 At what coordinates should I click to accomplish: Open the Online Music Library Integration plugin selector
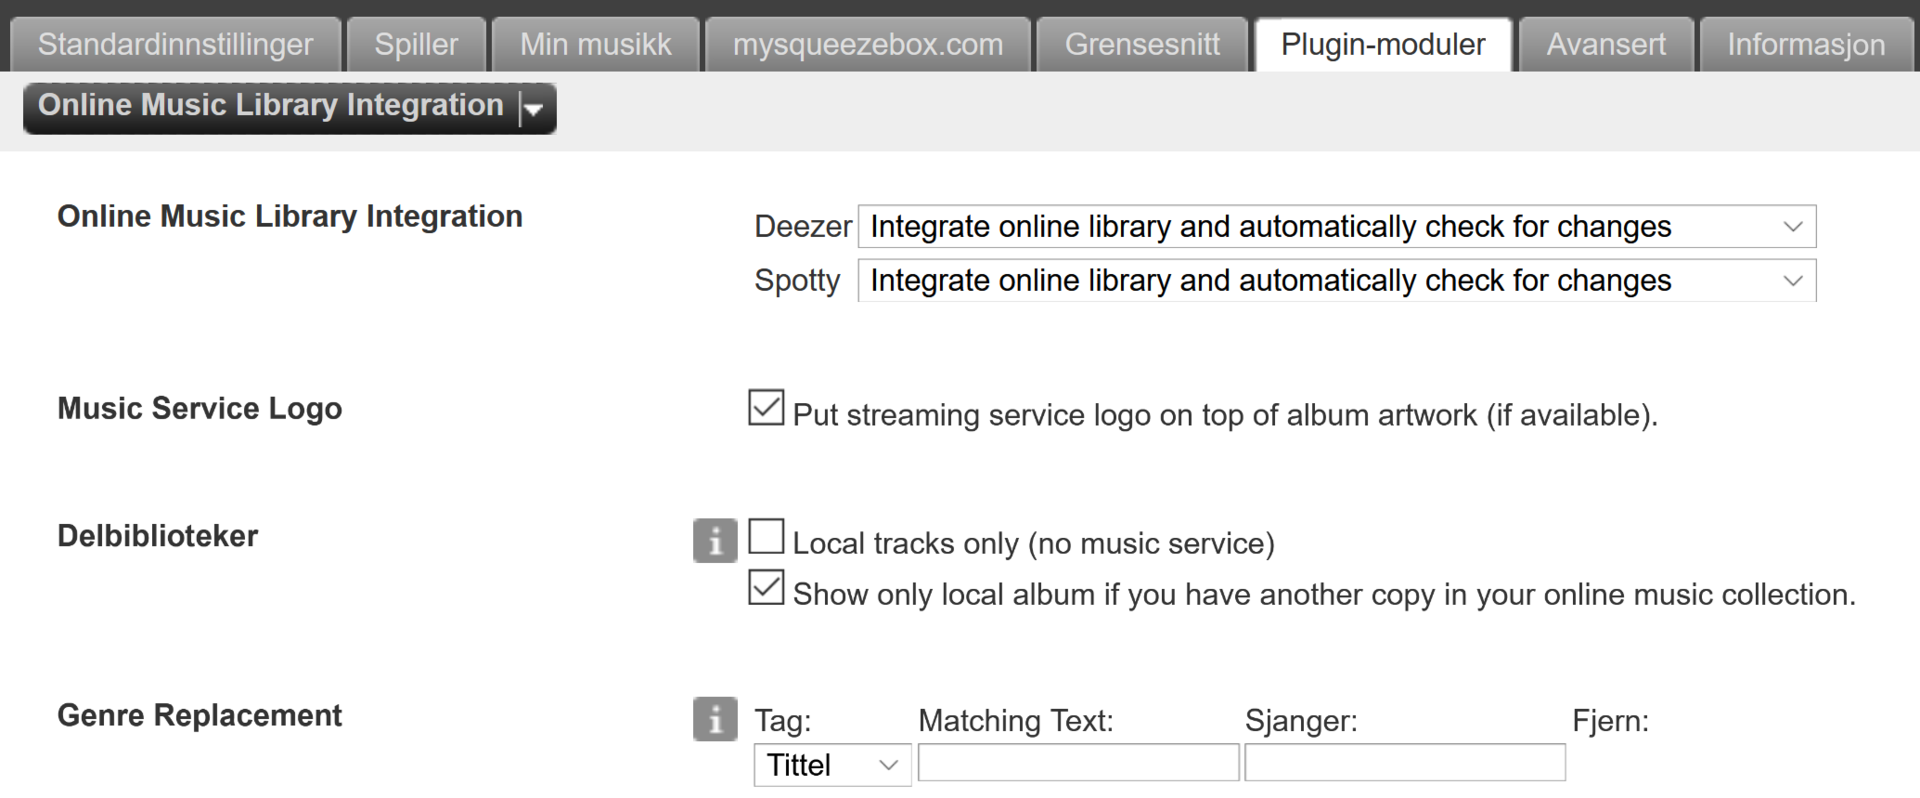pyautogui.click(x=272, y=106)
